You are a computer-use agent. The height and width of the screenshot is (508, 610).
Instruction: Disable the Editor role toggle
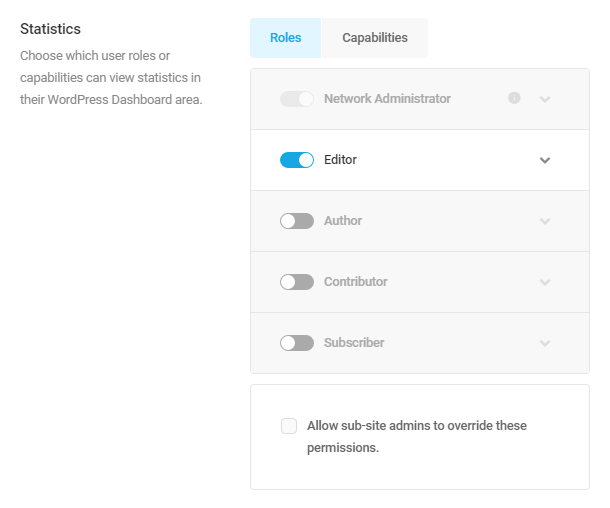tap(297, 160)
